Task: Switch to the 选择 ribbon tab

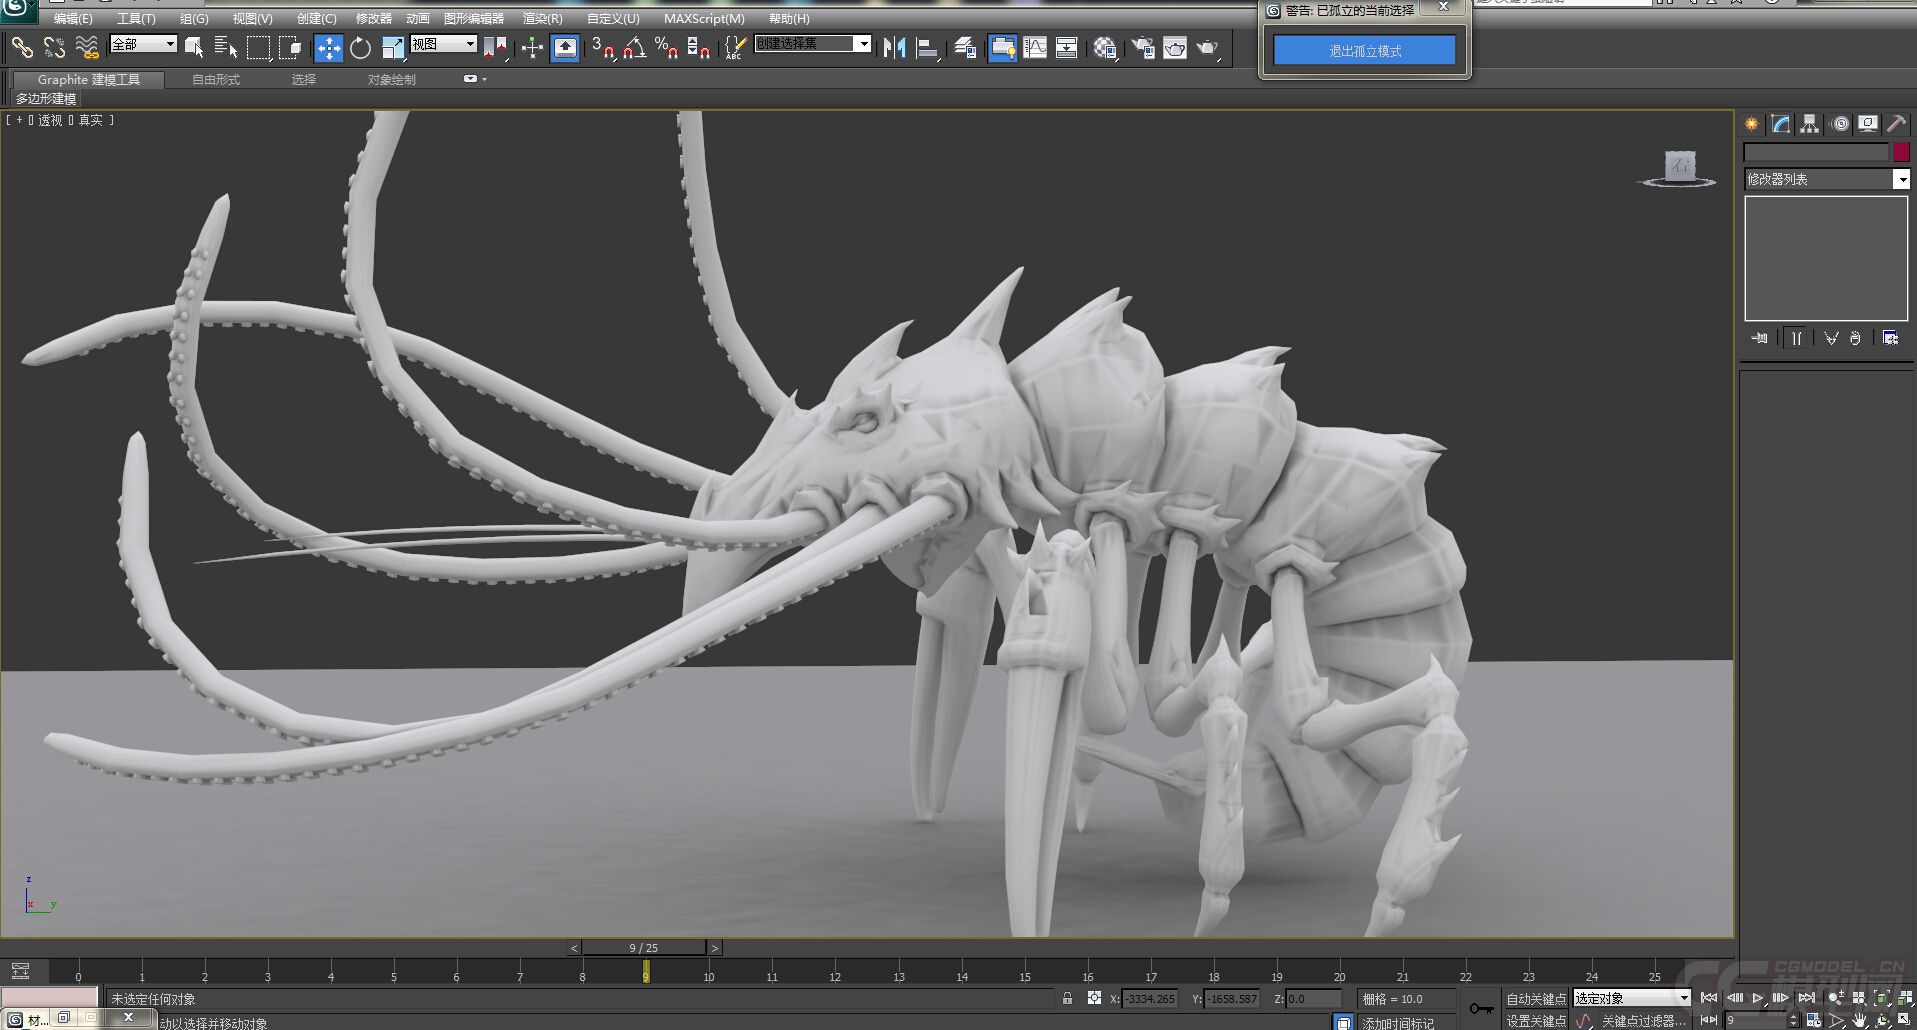Action: 304,79
